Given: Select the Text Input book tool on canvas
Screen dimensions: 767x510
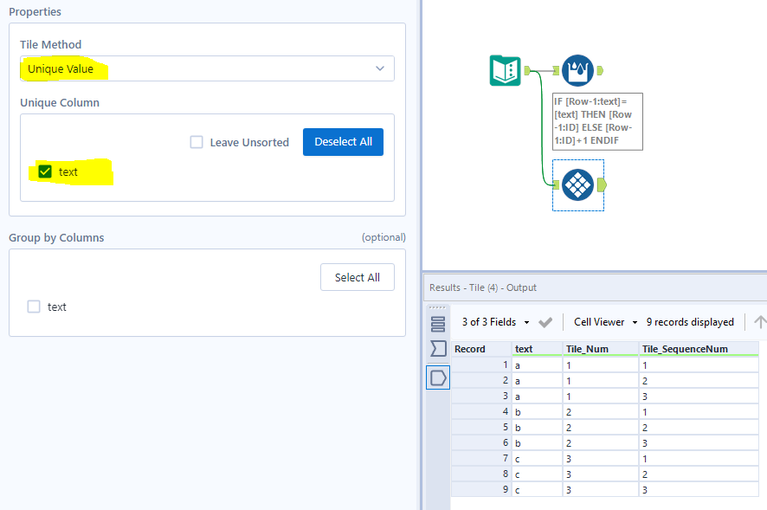Looking at the screenshot, I should (505, 71).
